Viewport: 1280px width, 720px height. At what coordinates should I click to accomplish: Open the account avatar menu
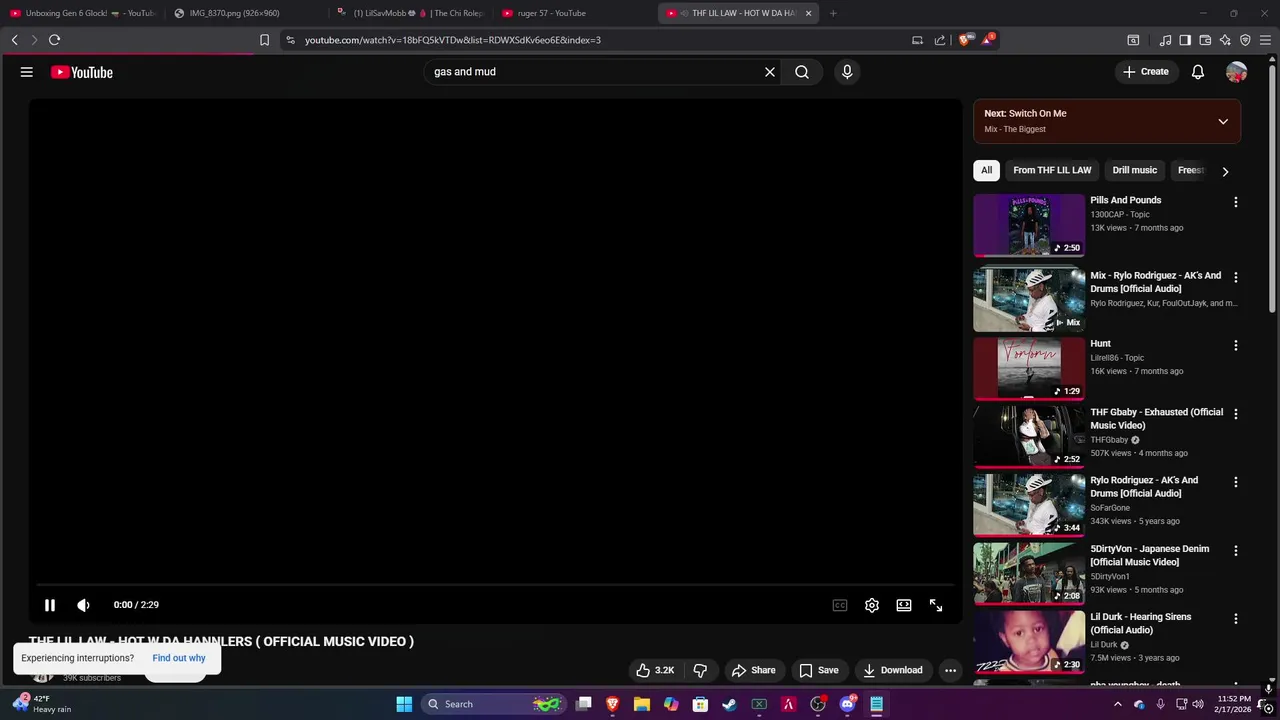pyautogui.click(x=1237, y=72)
